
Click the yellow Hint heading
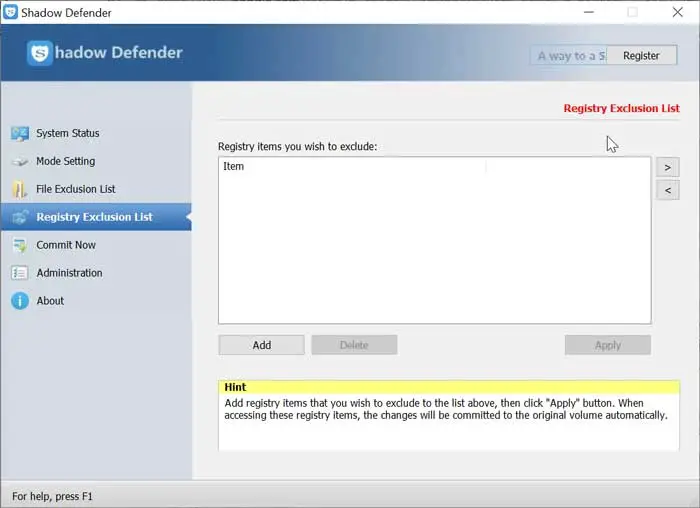(x=449, y=387)
